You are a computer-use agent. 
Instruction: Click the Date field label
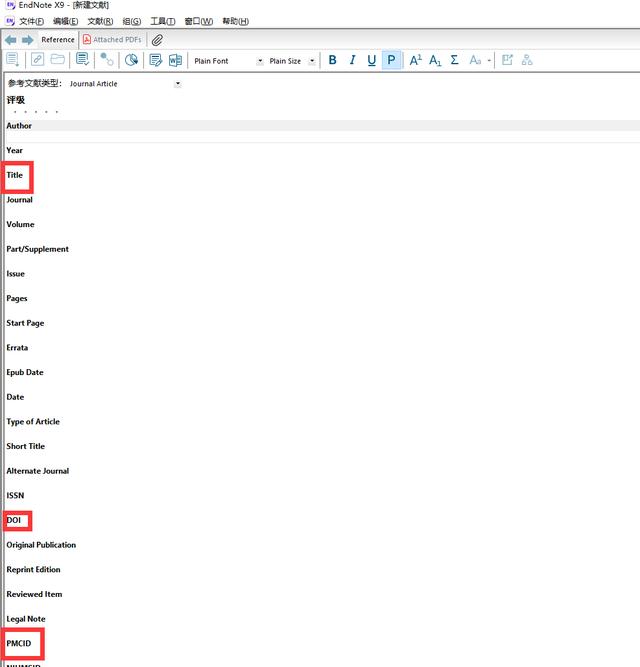[15, 397]
